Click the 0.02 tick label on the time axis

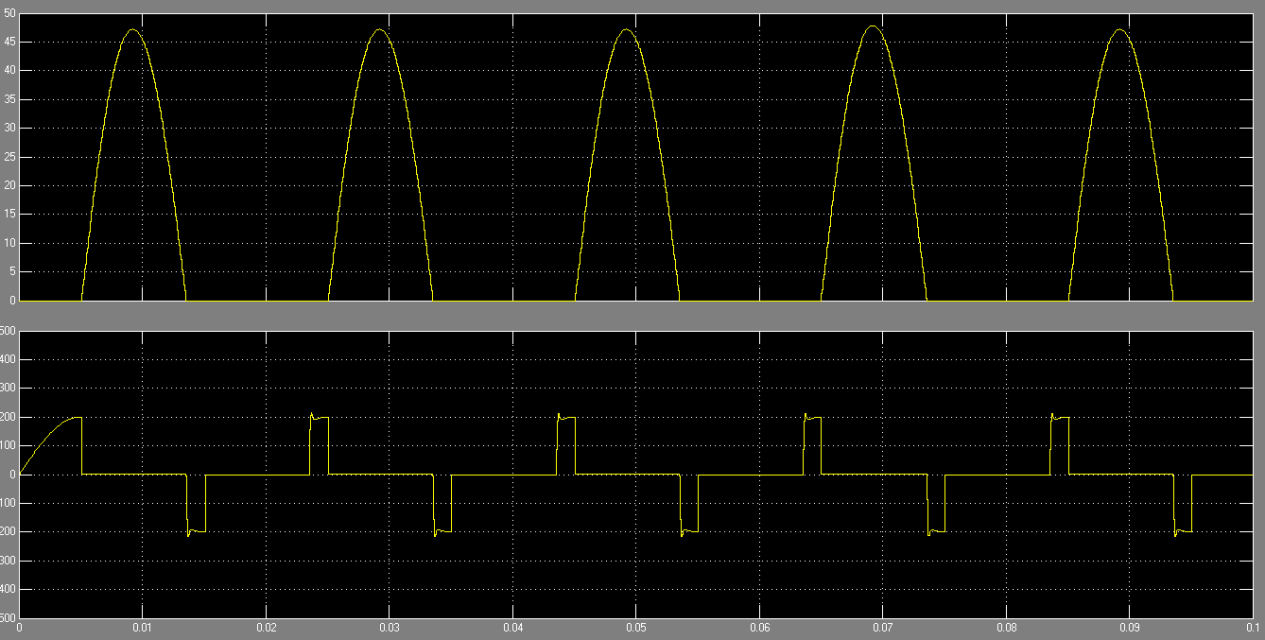pyautogui.click(x=266, y=629)
